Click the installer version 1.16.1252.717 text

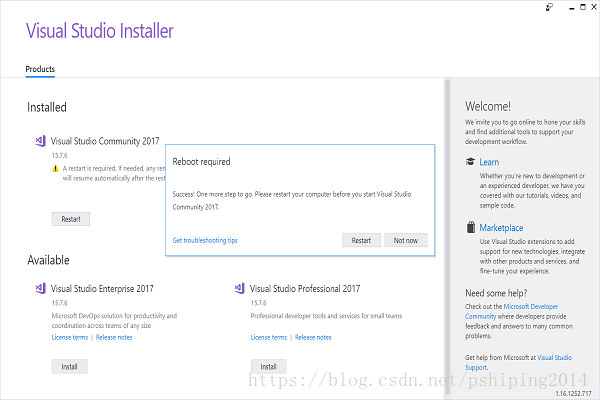(573, 393)
